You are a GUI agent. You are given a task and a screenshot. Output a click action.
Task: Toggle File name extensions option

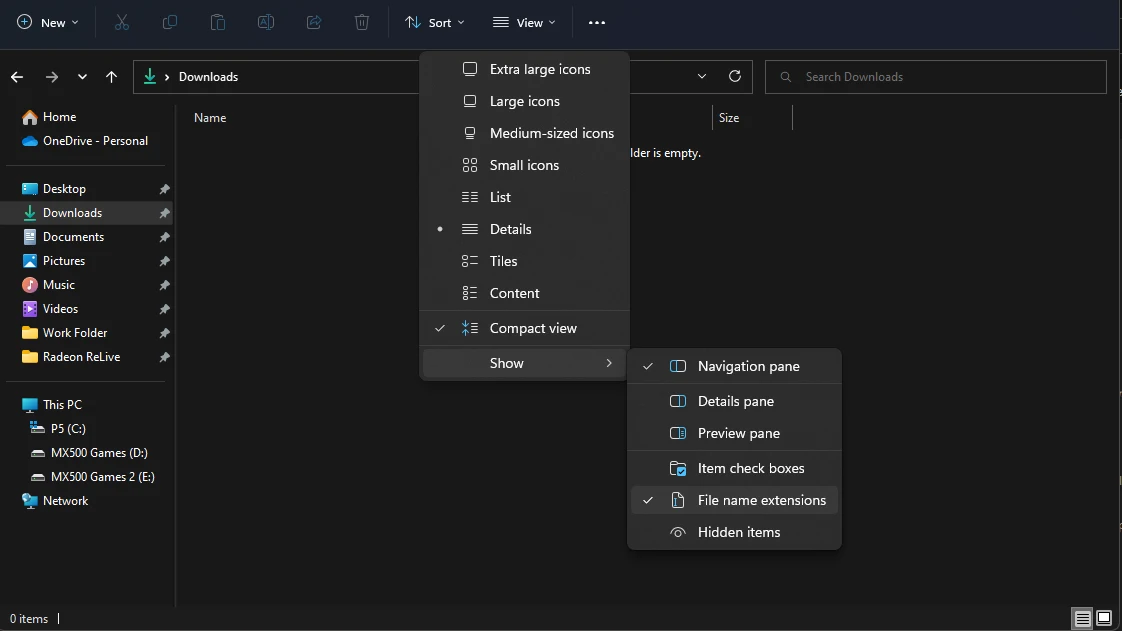pyautogui.click(x=761, y=500)
